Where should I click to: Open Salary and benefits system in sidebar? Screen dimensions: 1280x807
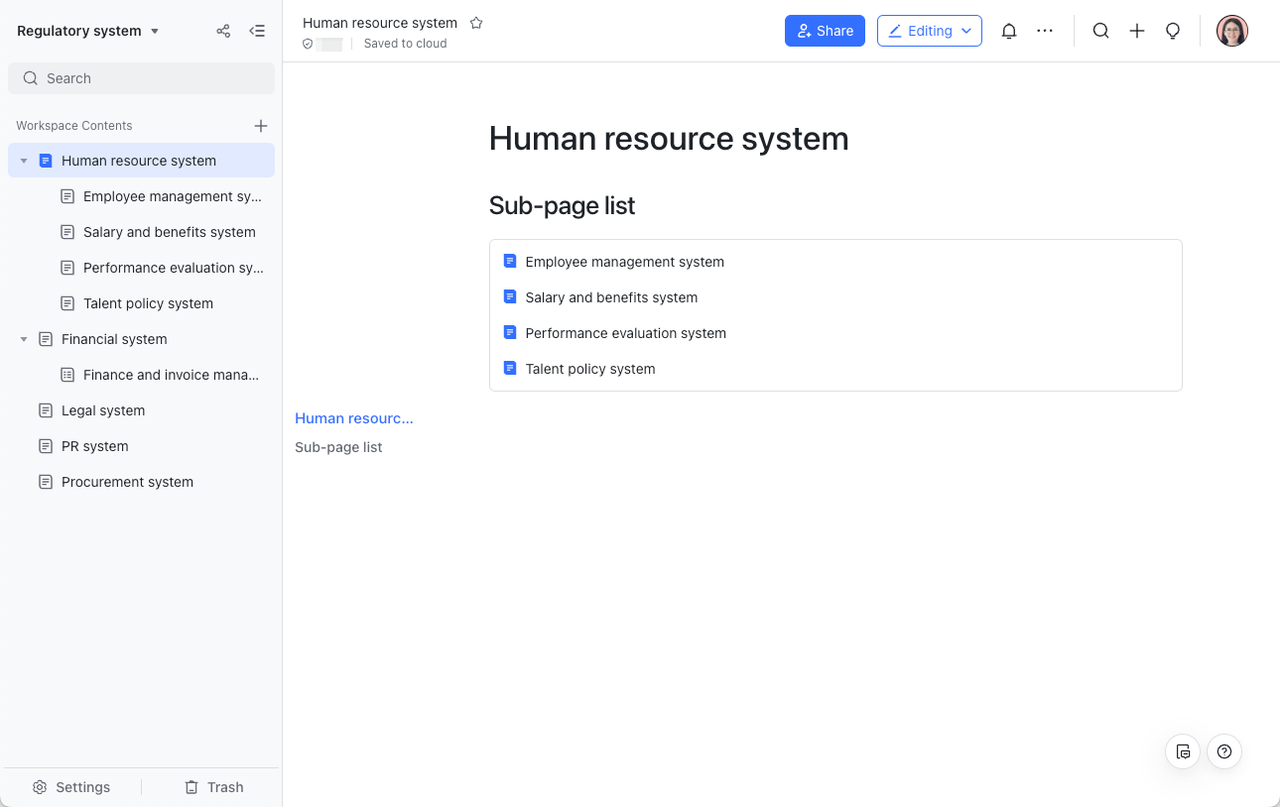[169, 232]
